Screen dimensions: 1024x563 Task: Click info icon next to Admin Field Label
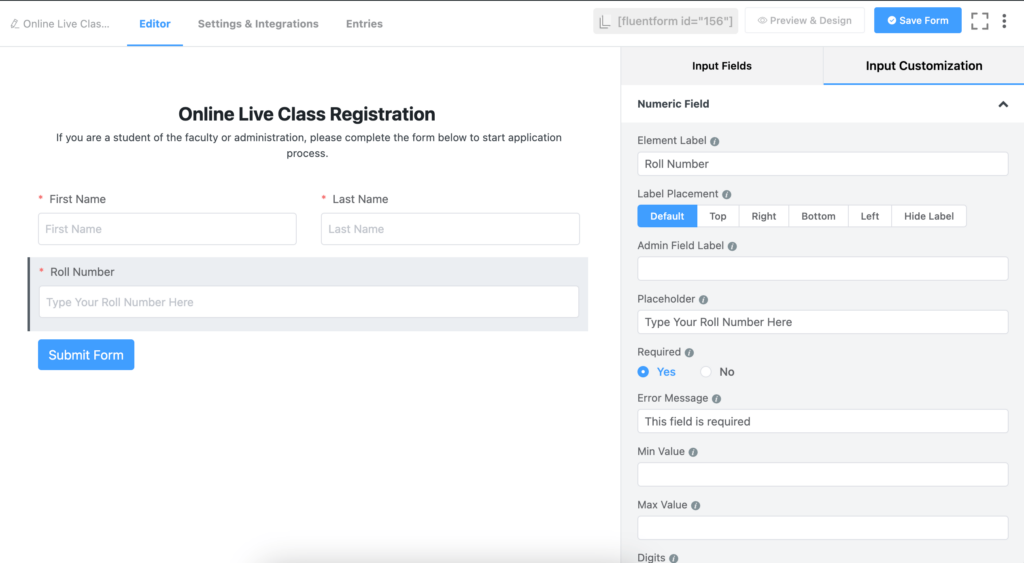tap(732, 246)
